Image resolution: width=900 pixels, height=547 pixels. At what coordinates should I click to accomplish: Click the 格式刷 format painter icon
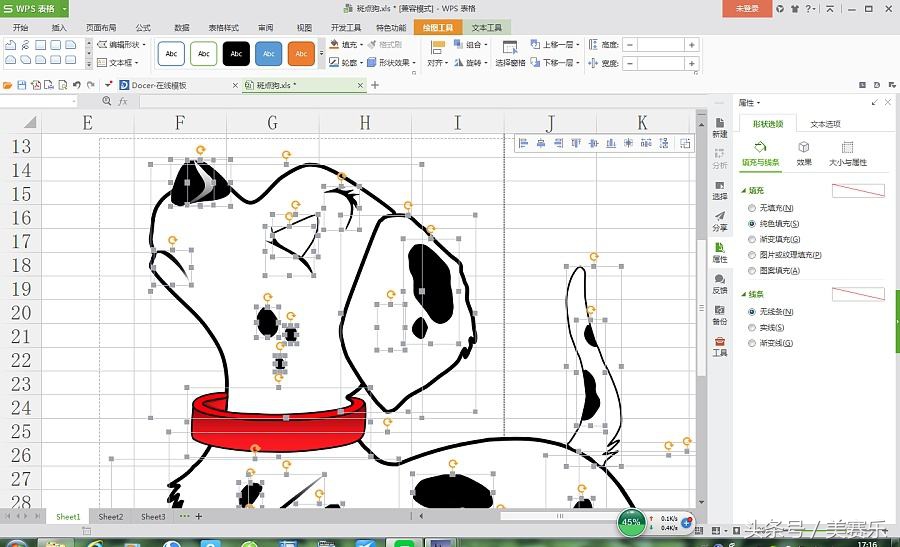(384, 44)
